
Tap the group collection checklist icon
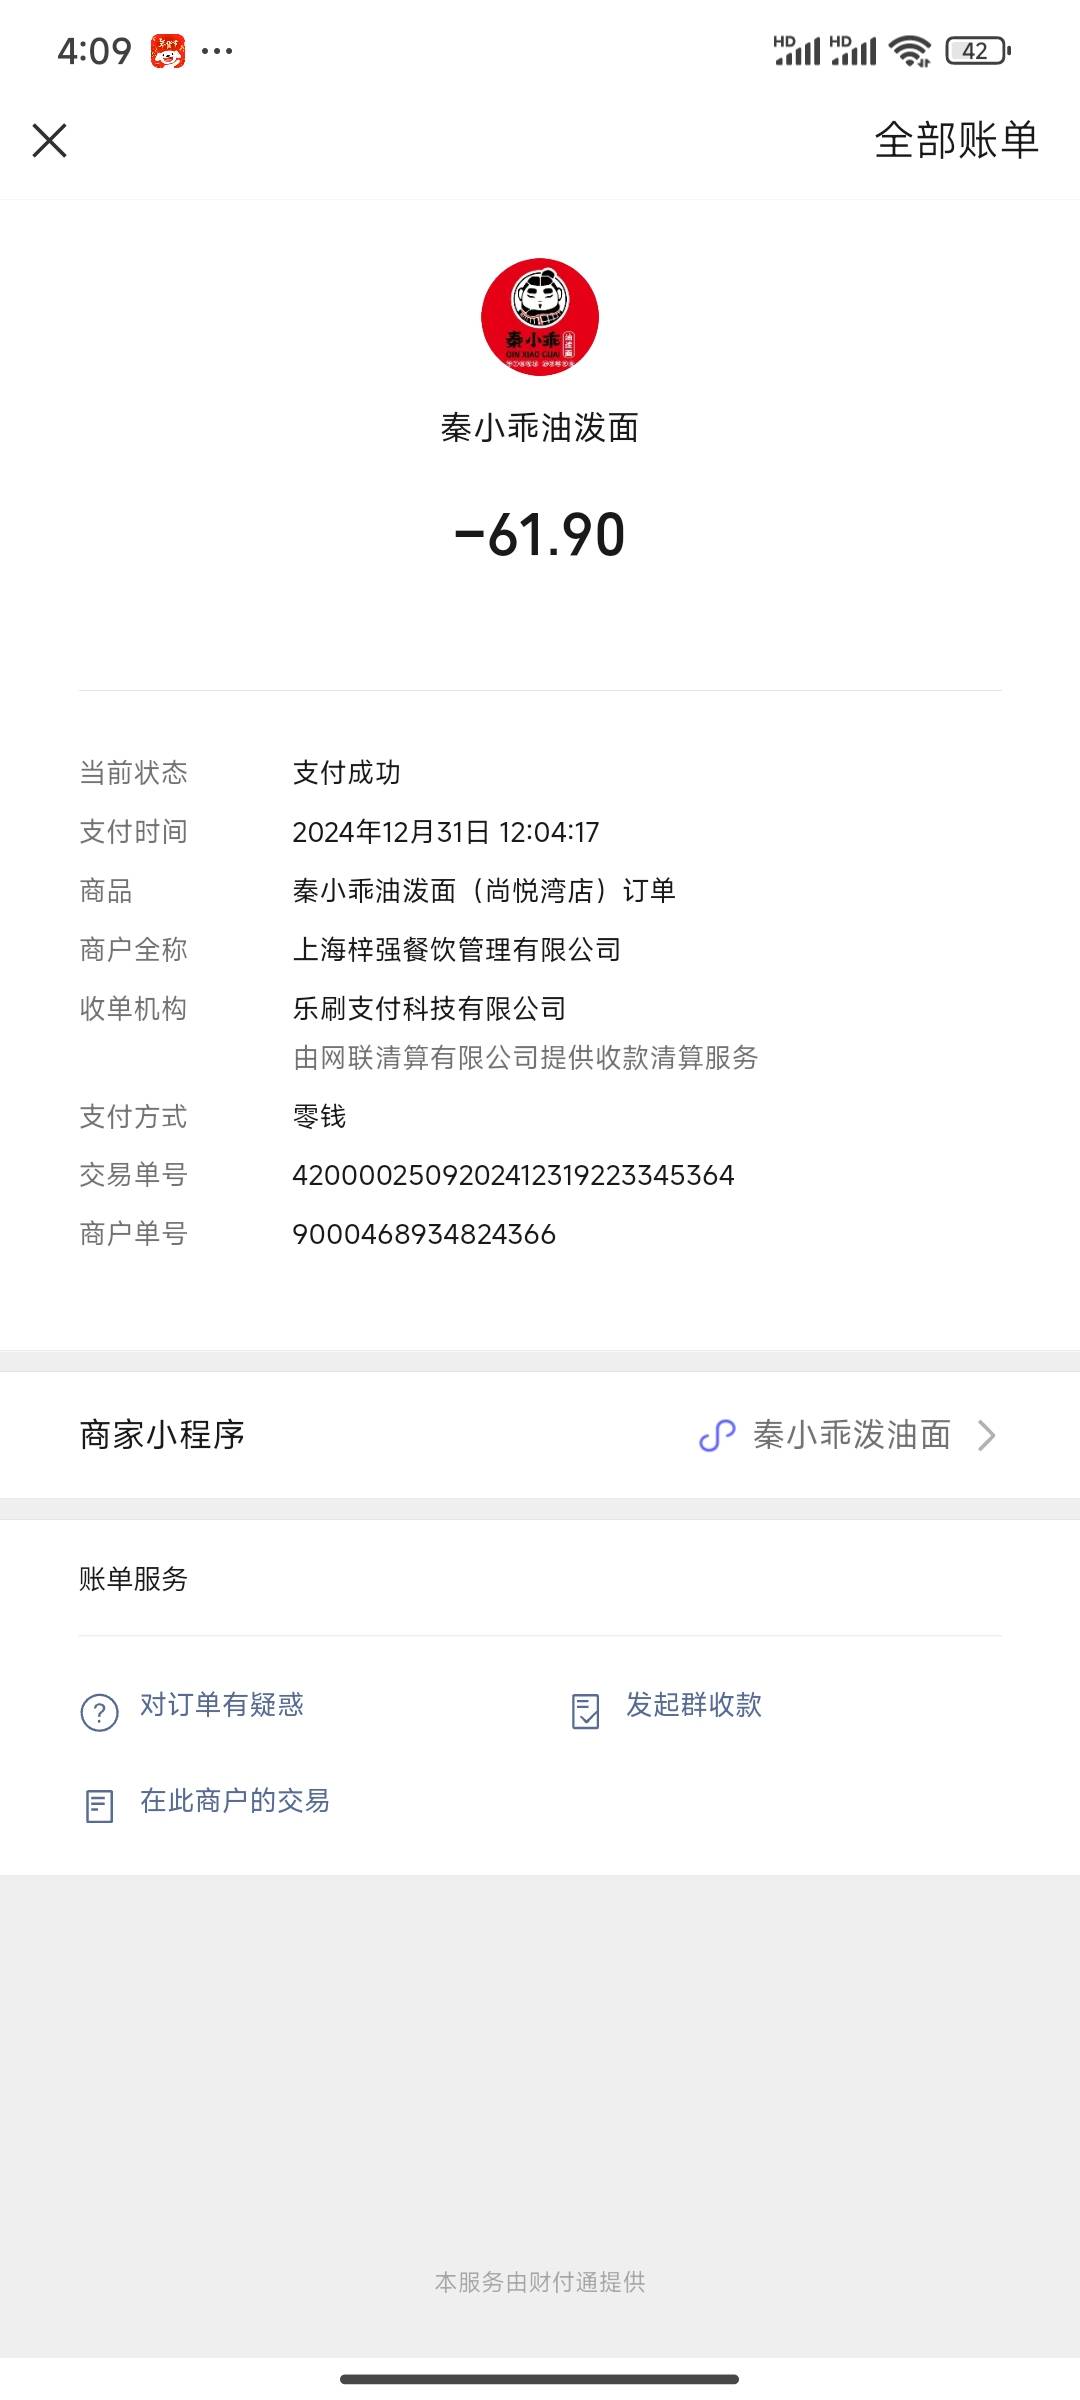(x=585, y=1711)
